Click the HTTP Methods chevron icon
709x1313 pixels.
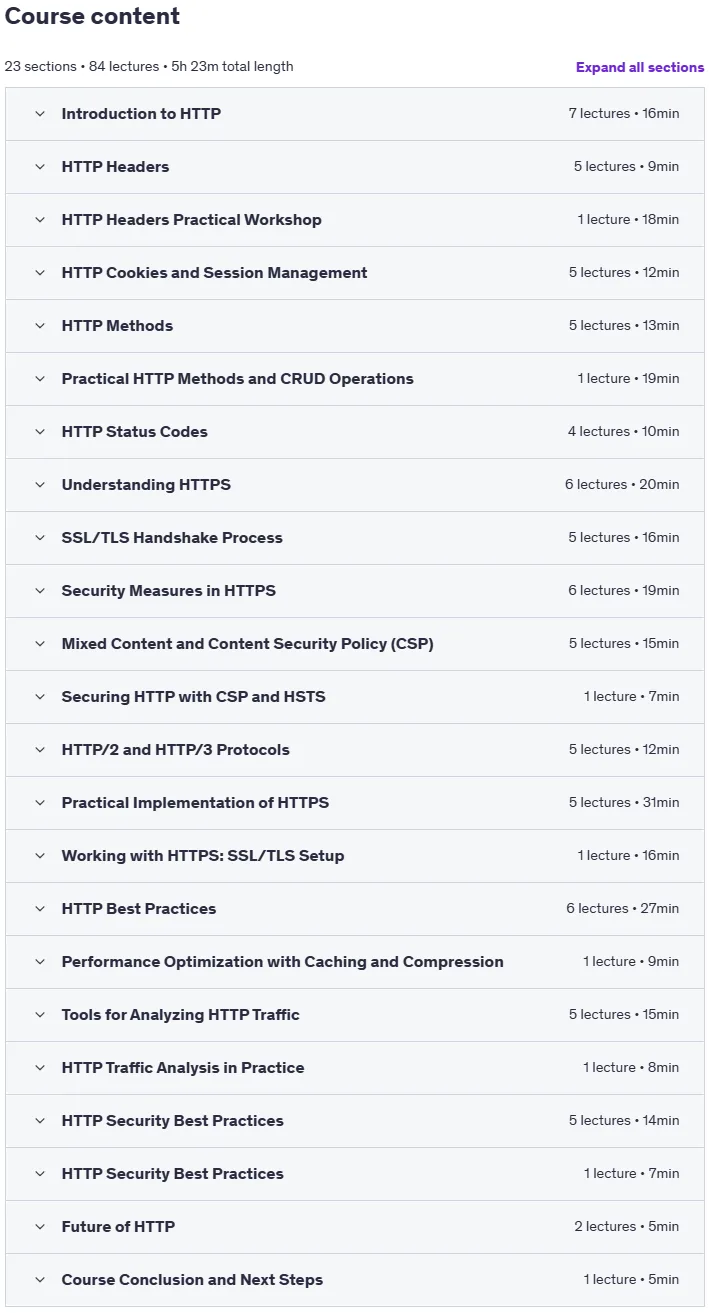[x=40, y=326]
